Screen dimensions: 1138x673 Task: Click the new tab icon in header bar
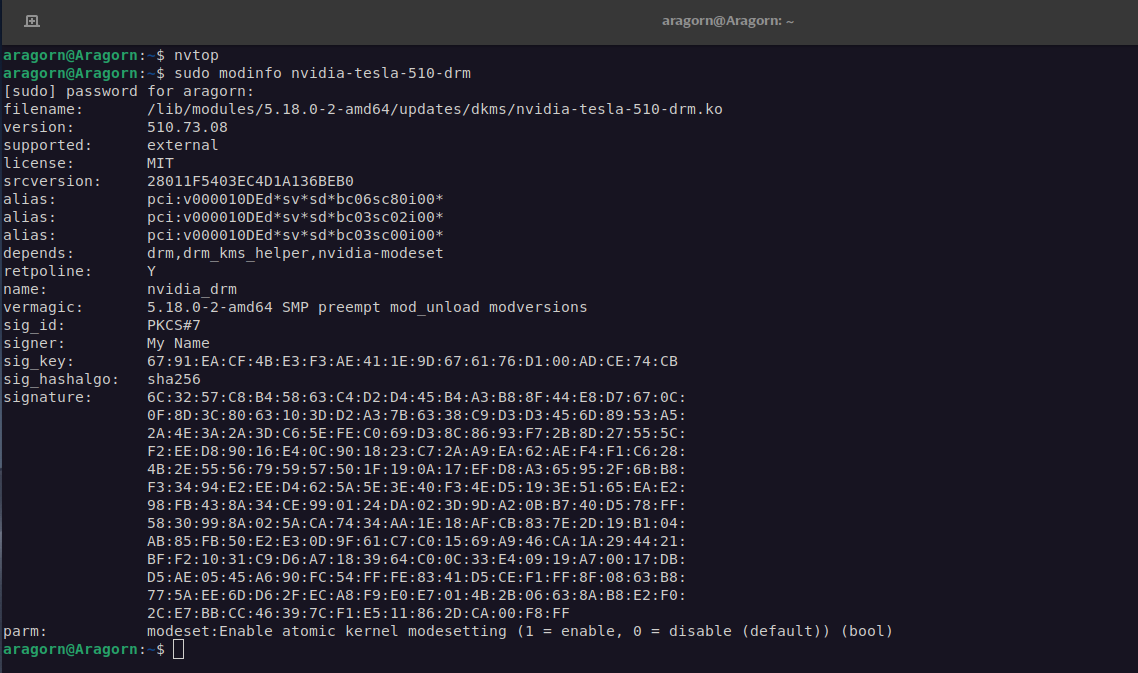[32, 21]
